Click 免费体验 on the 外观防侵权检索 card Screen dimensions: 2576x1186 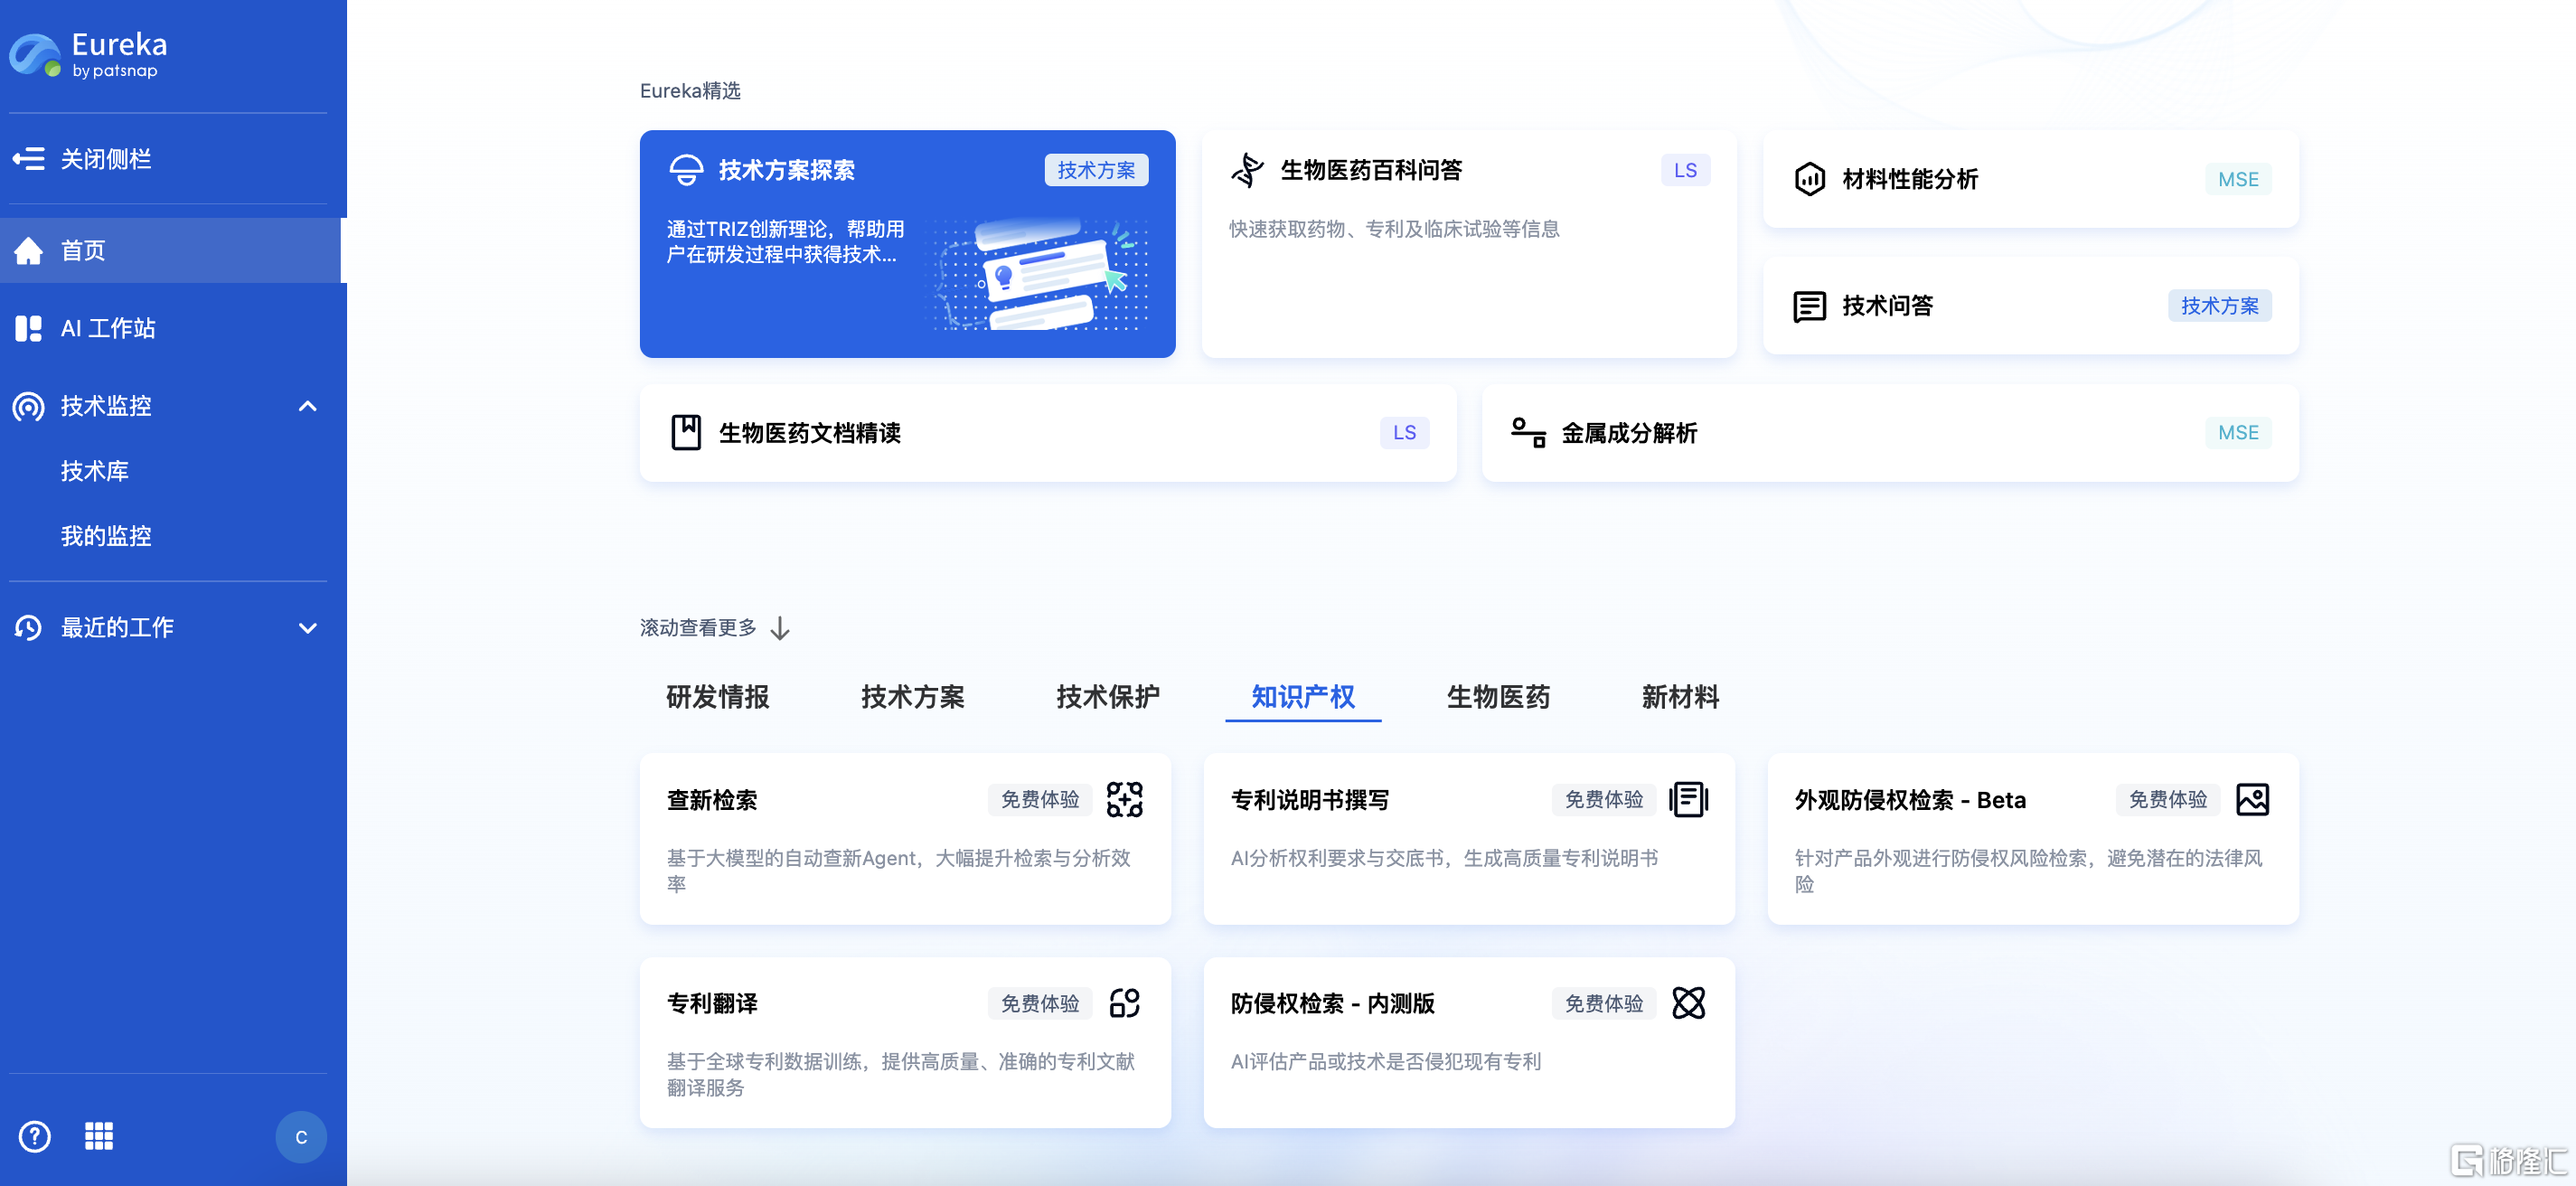[x=2168, y=800]
